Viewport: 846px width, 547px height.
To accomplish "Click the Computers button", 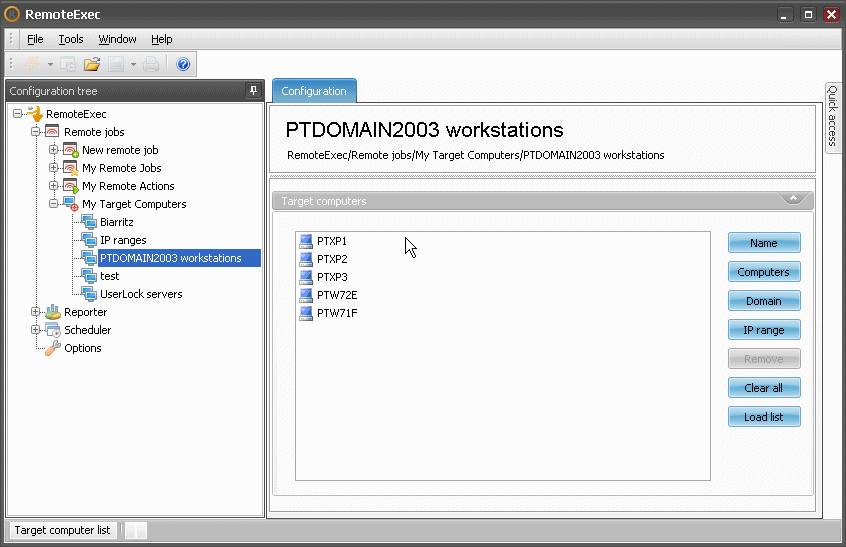I will tap(764, 272).
